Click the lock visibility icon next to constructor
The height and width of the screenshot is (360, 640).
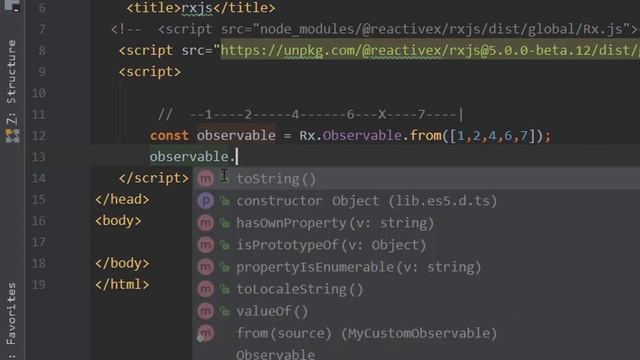224,200
